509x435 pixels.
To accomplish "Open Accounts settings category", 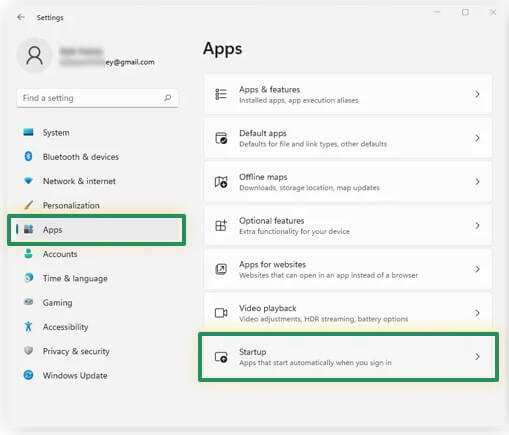I will (x=97, y=254).
